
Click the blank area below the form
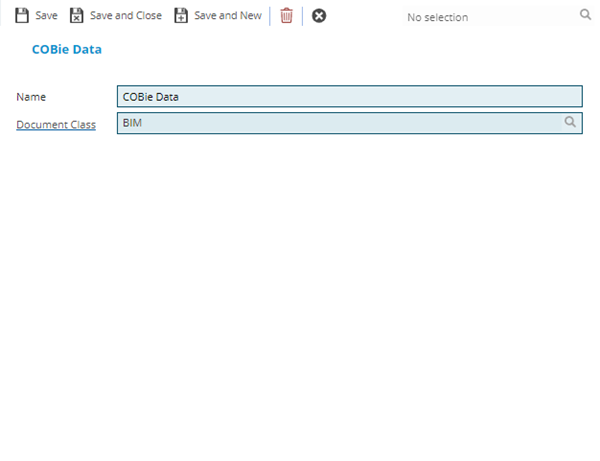pyautogui.click(x=300, y=300)
